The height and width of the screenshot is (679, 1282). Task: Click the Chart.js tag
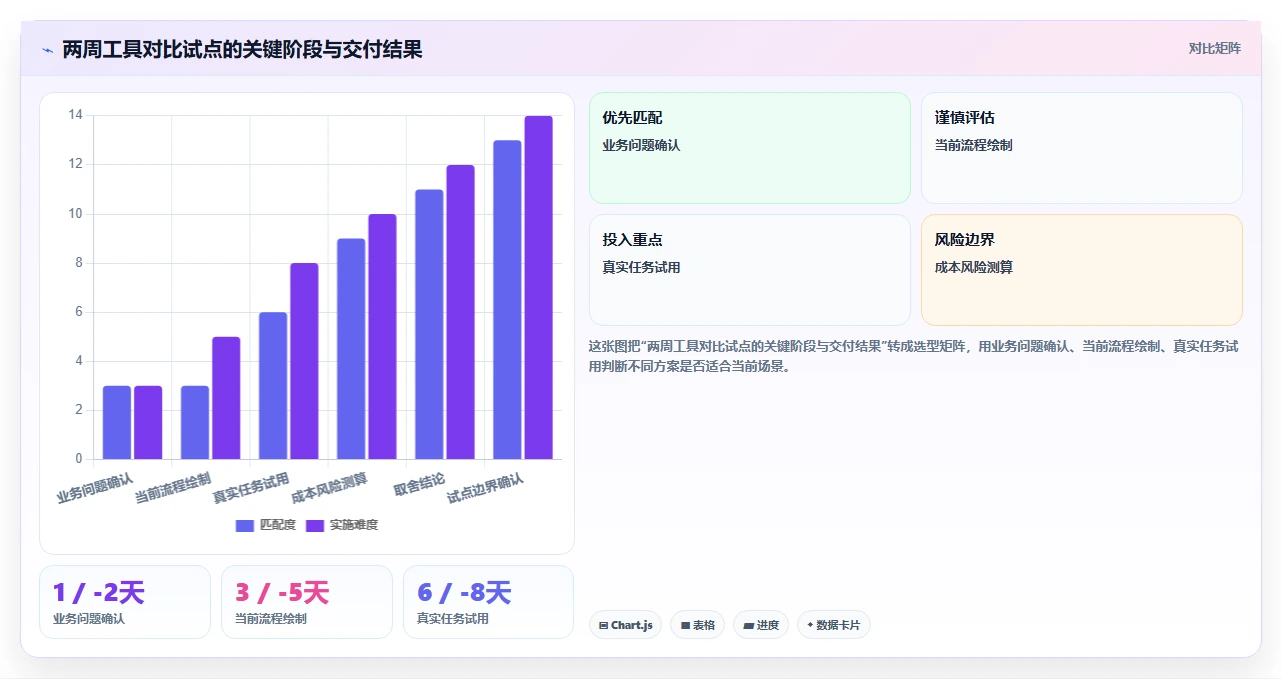click(625, 625)
